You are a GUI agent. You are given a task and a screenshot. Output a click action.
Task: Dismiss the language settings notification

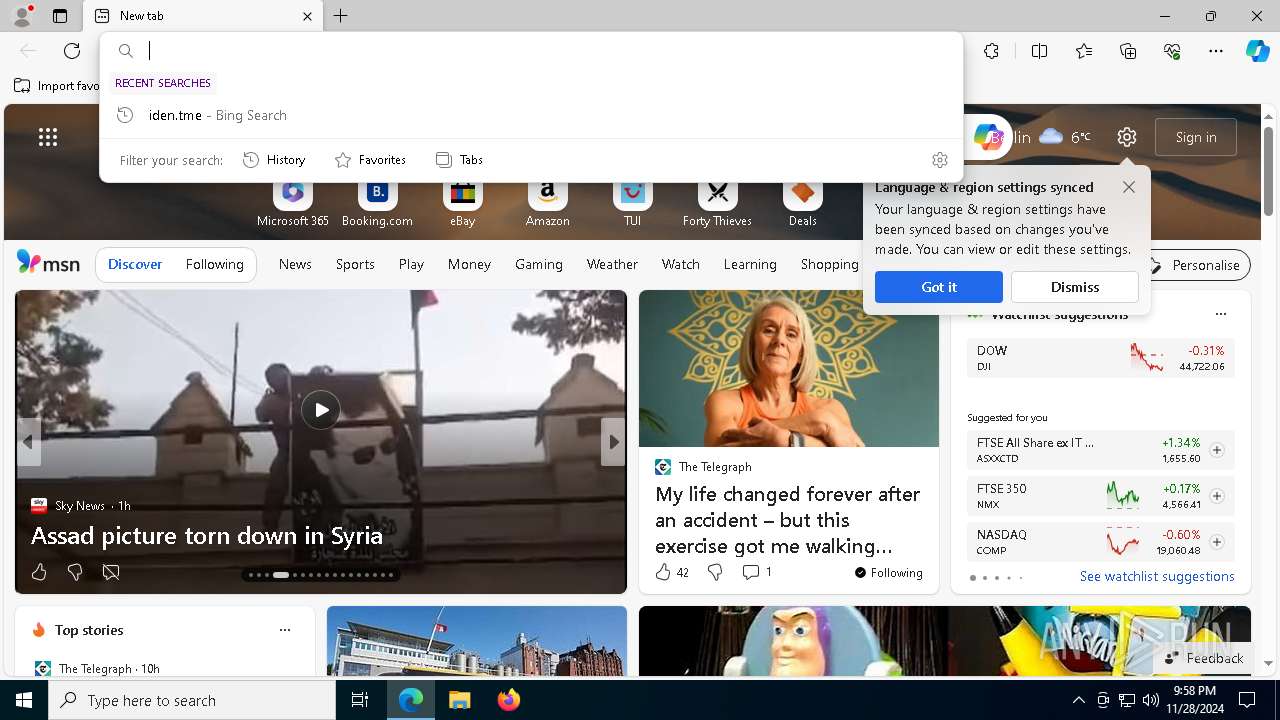(x=1075, y=287)
